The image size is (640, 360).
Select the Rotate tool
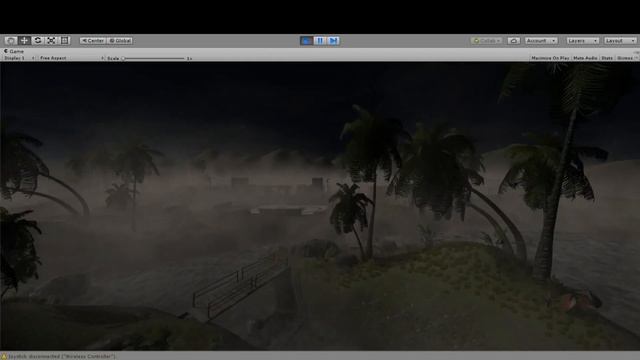(x=38, y=40)
